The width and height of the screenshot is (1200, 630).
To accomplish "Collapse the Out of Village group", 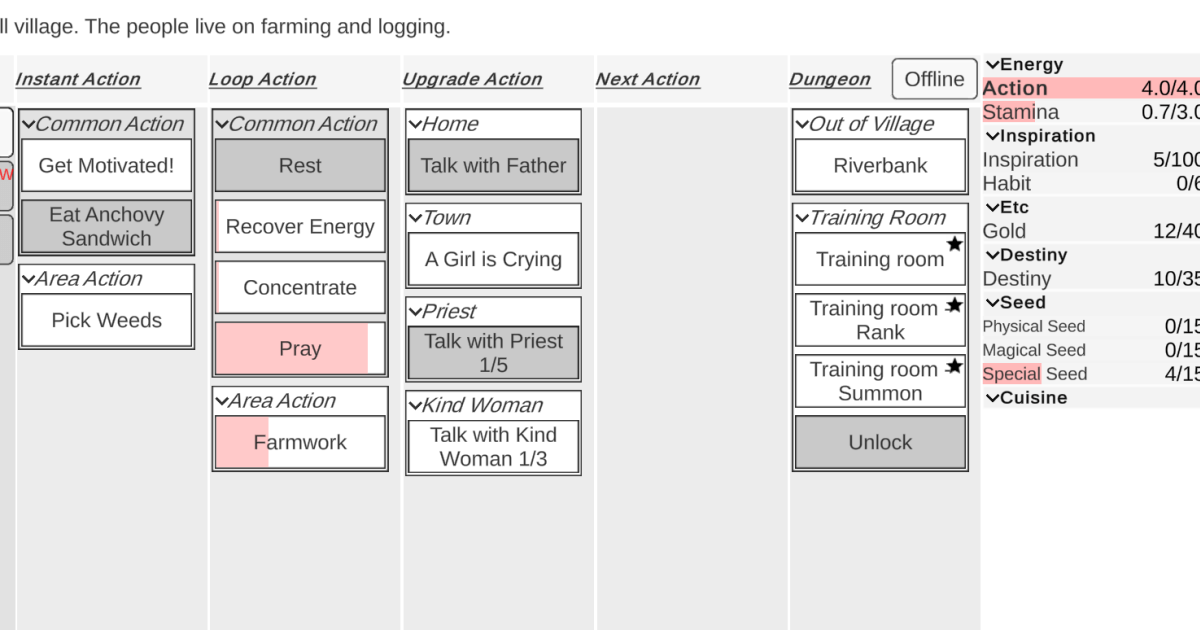I will [801, 124].
